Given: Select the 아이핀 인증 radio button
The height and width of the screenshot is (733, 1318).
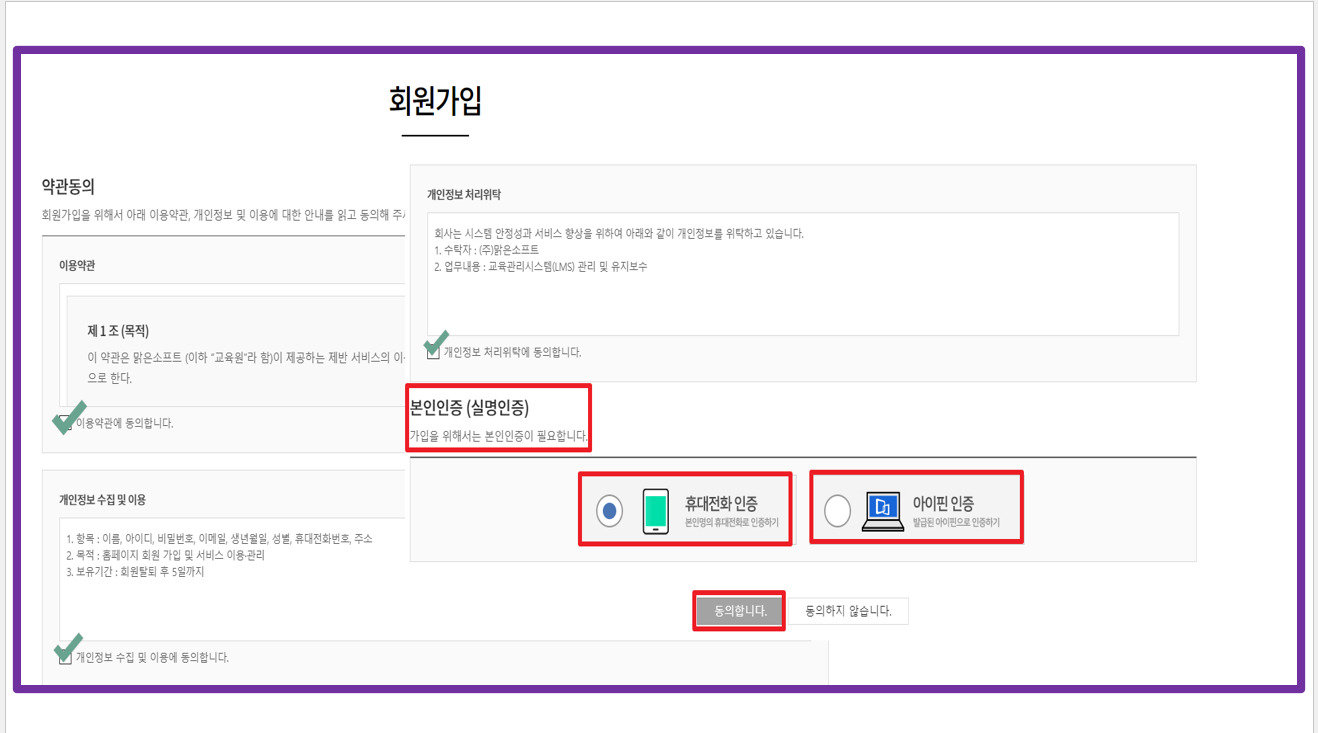Looking at the screenshot, I should point(837,511).
